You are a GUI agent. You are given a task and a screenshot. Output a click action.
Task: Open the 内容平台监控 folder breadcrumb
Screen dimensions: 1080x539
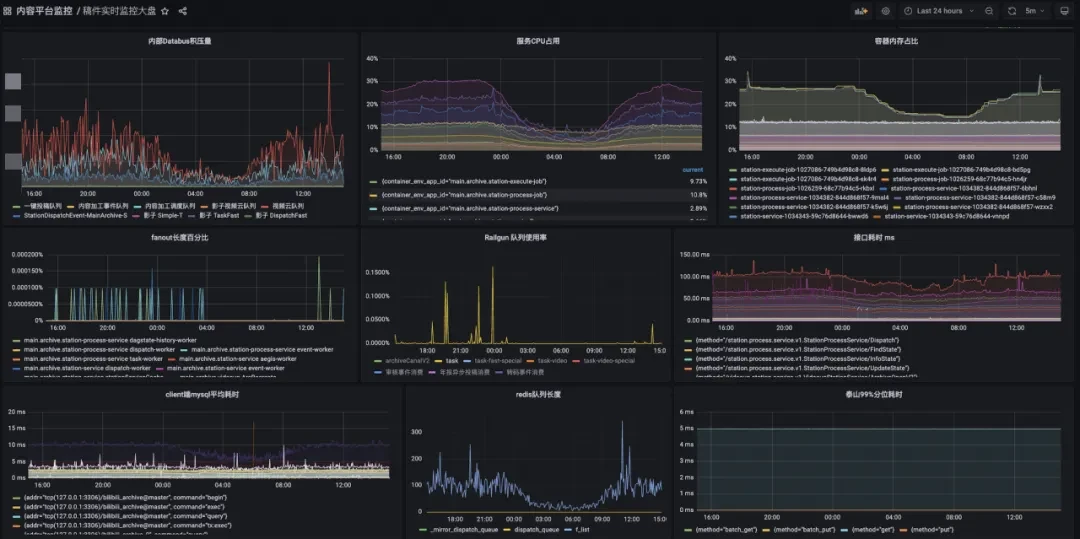pyautogui.click(x=45, y=11)
